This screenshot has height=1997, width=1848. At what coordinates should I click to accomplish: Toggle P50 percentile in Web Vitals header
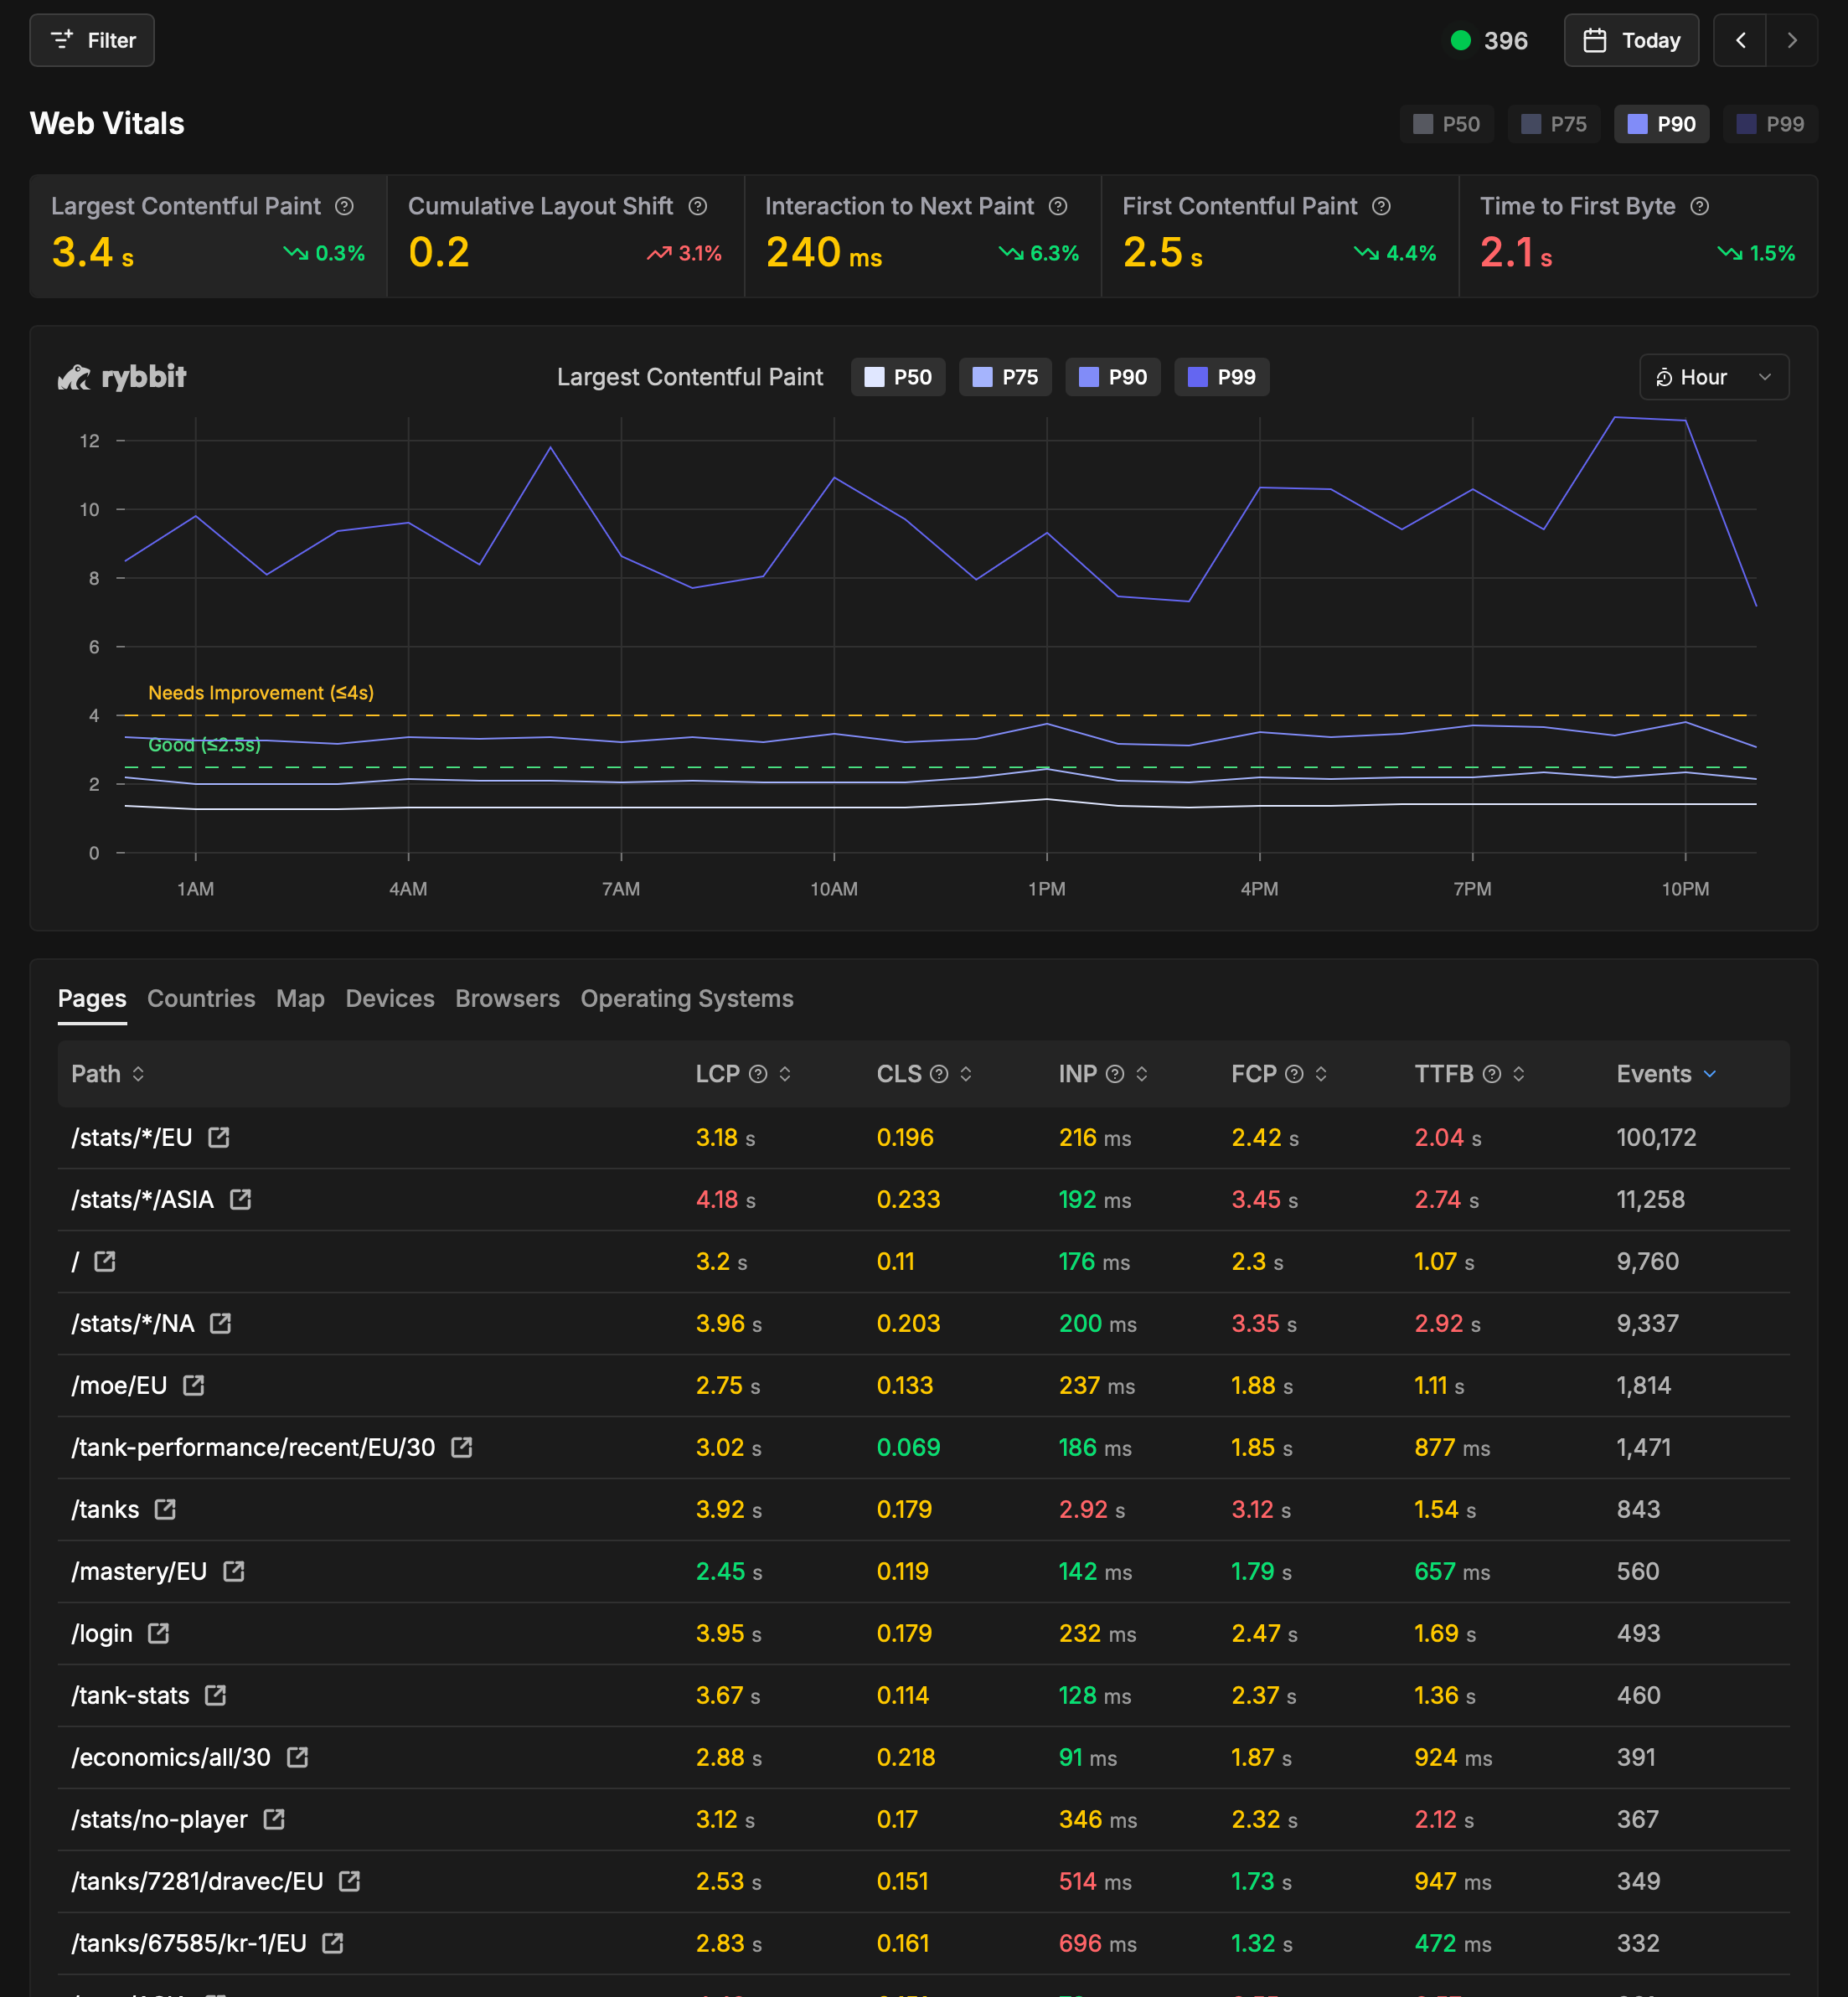pyautogui.click(x=1446, y=124)
